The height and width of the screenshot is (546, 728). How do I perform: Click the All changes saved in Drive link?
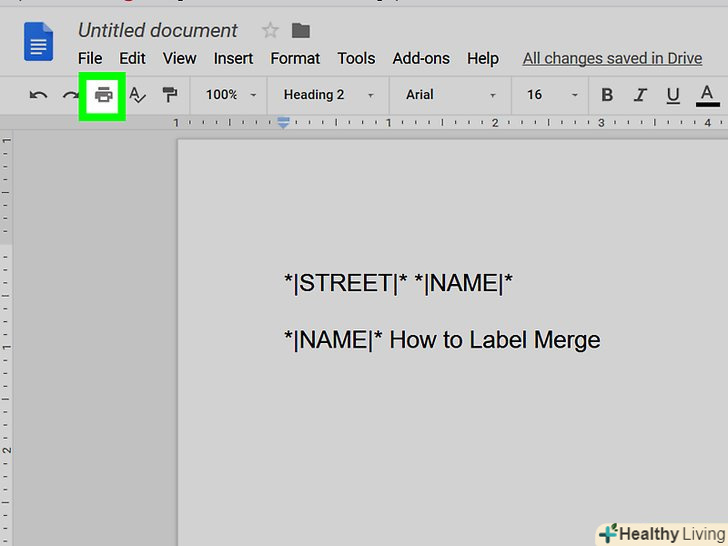click(x=612, y=59)
